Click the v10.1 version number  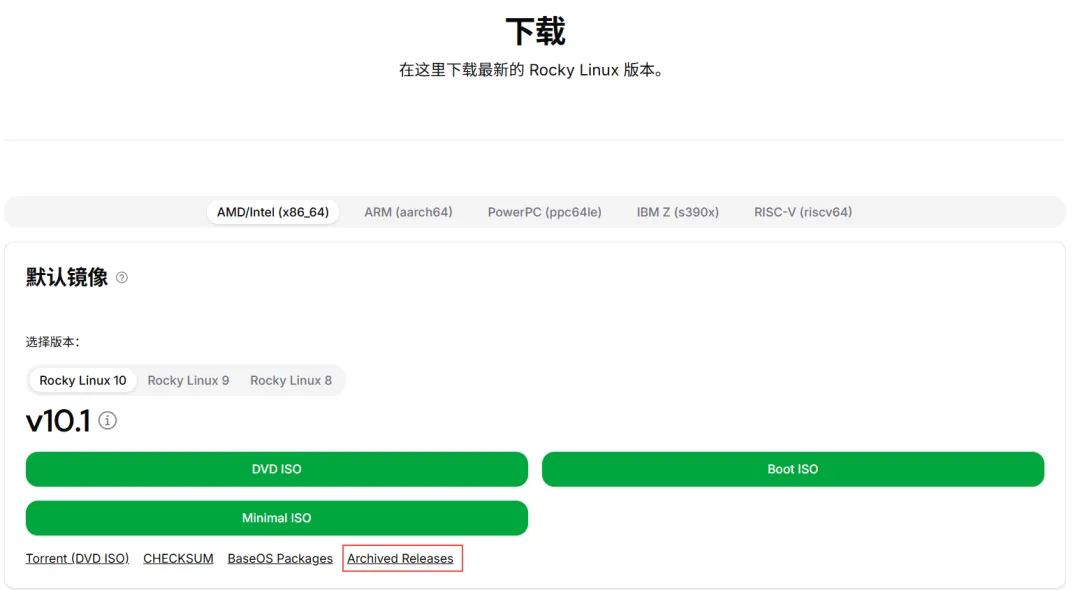point(58,421)
